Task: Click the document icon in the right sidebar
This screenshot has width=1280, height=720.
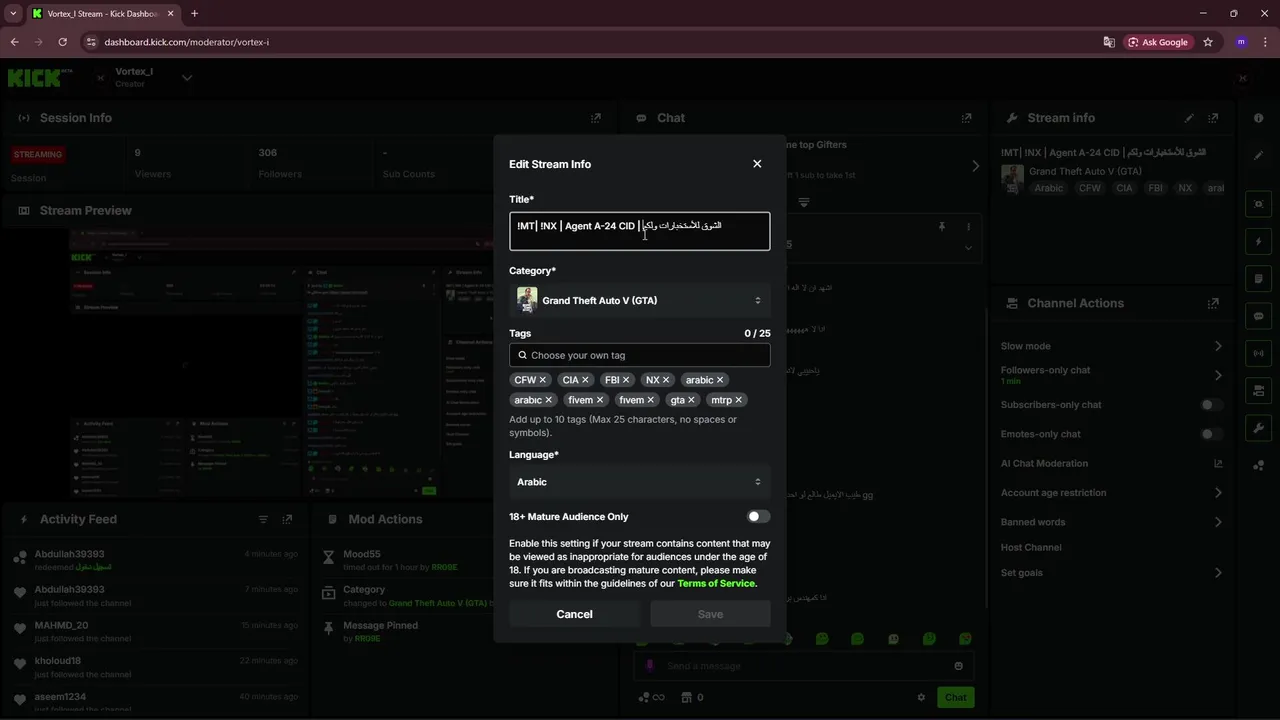Action: click(1258, 279)
